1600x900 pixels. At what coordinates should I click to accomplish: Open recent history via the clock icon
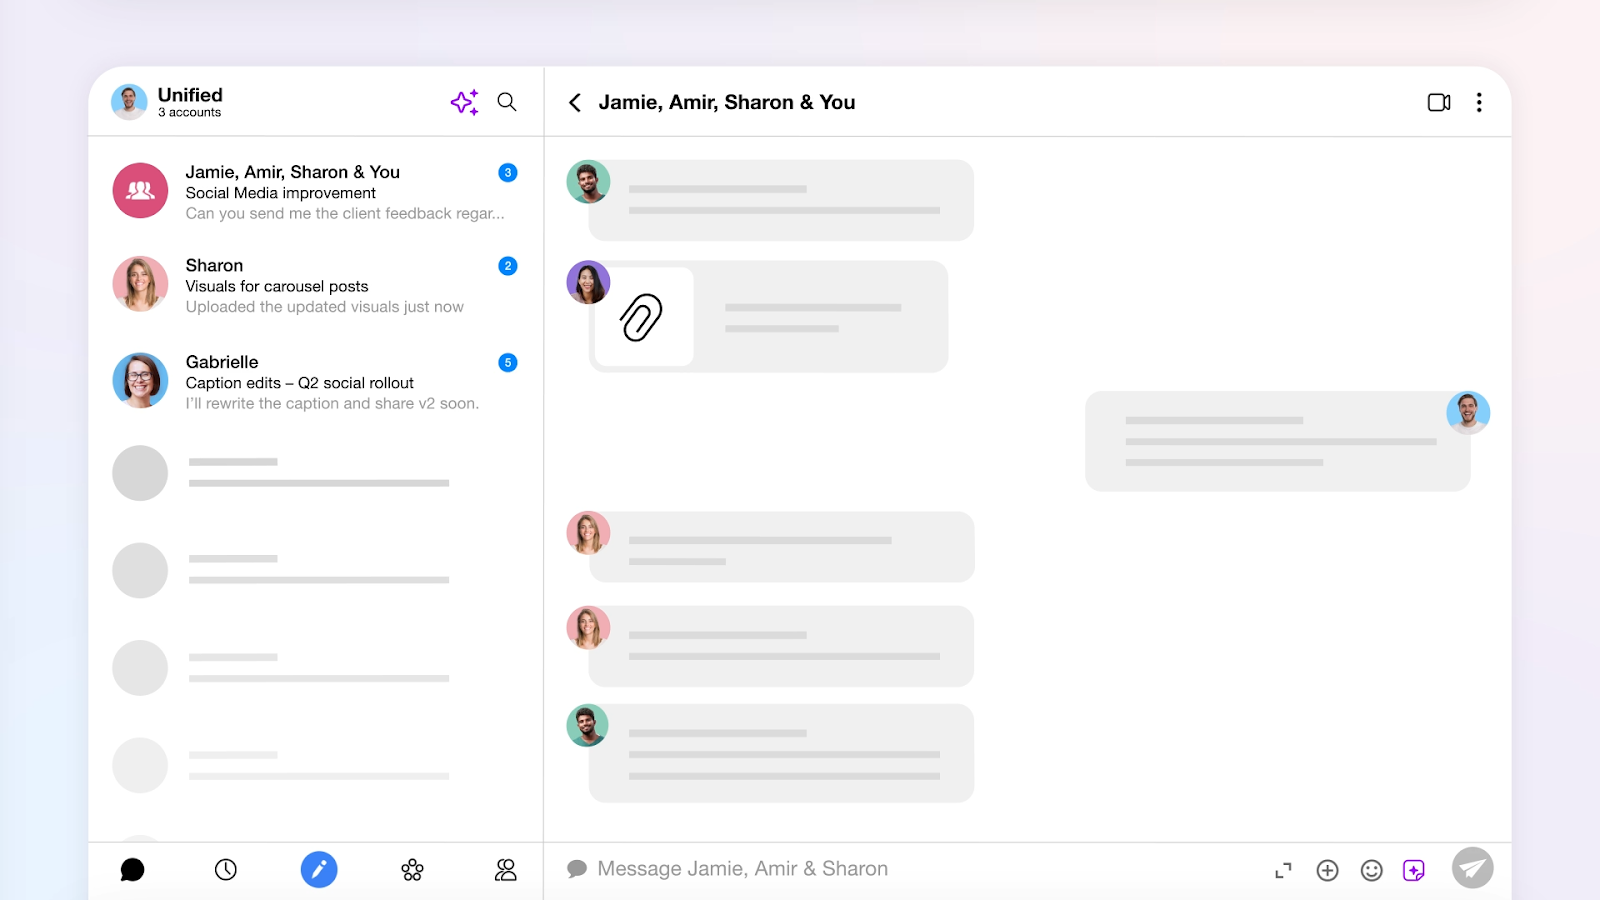pyautogui.click(x=225, y=870)
